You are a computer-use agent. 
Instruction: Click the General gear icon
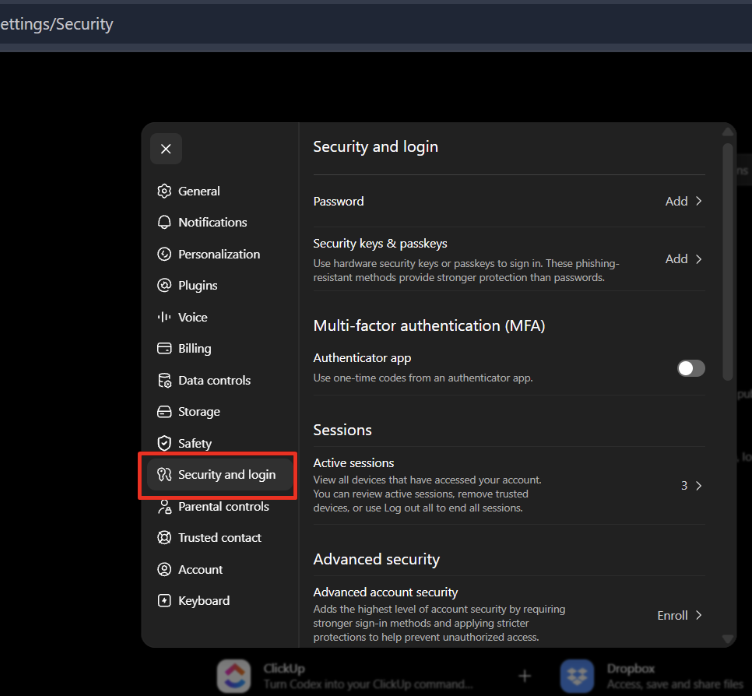tap(164, 192)
